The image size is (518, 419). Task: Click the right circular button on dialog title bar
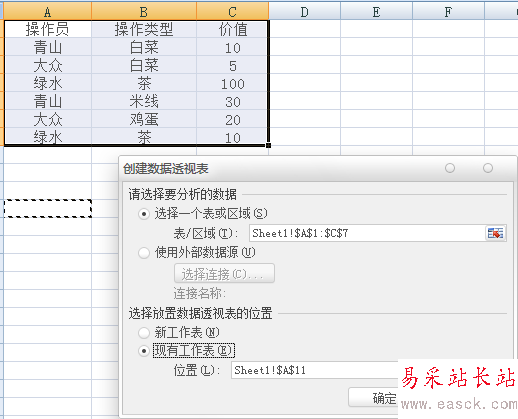[488, 168]
